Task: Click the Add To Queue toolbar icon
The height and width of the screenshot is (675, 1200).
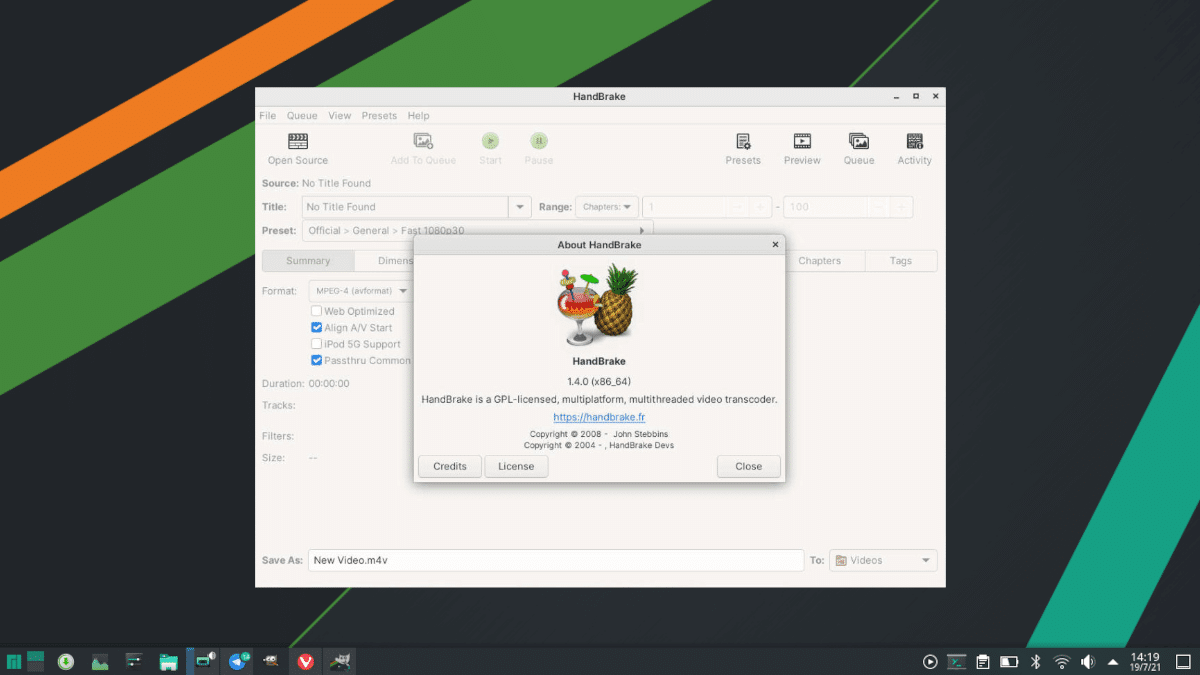Action: click(x=423, y=142)
